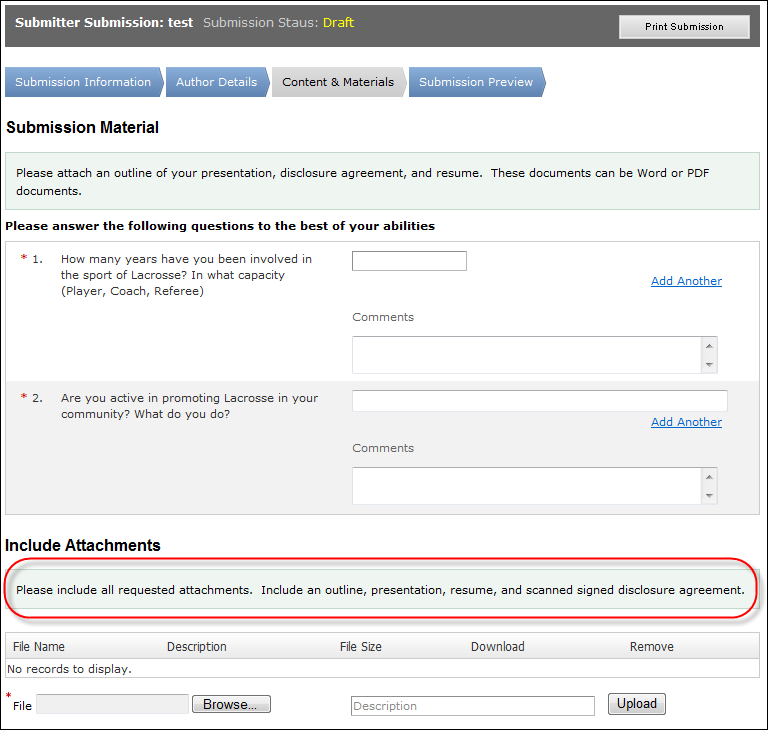
Task: Focus the promoting Lacrosse answer field
Action: click(x=539, y=401)
